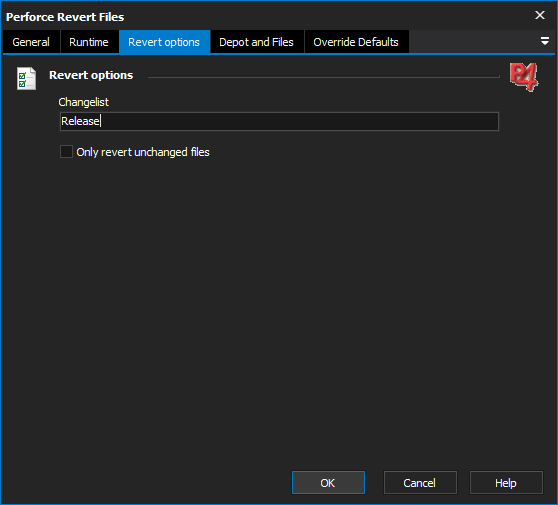Click the Changelist label text
Image resolution: width=558 pixels, height=505 pixels.
click(x=84, y=102)
